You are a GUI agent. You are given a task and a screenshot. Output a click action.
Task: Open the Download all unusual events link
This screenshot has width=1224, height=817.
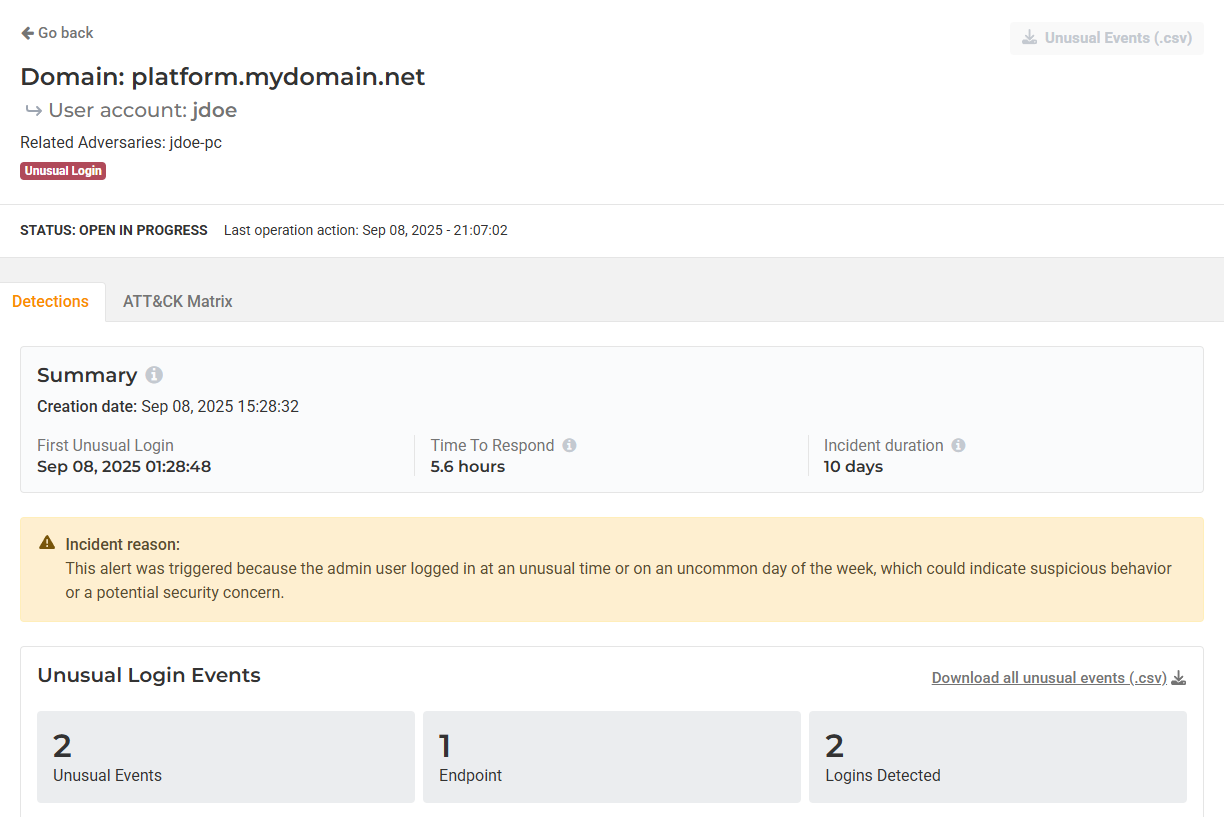pos(1048,678)
